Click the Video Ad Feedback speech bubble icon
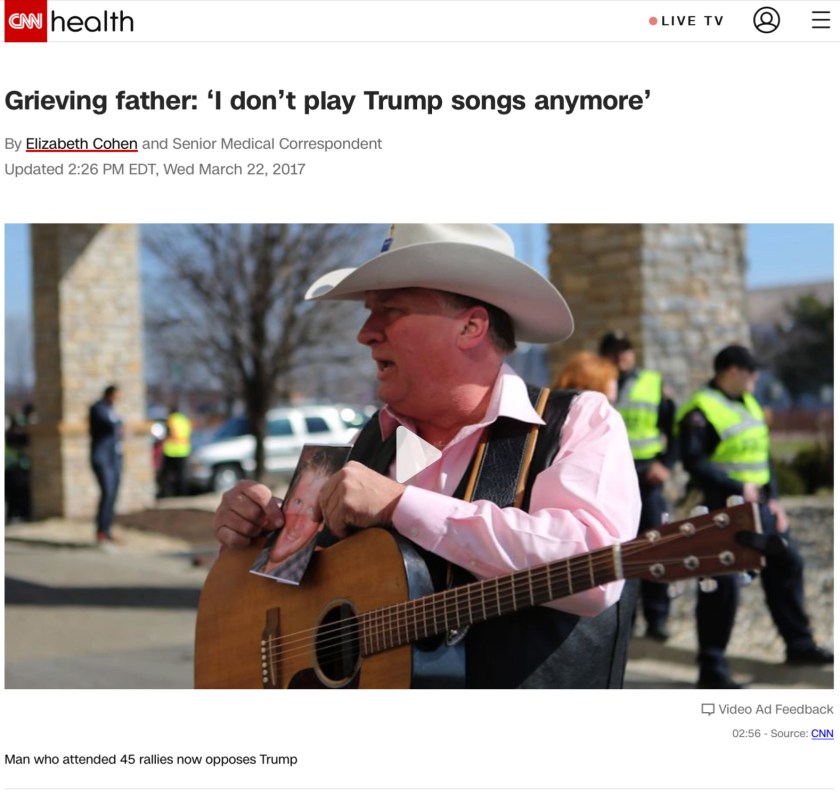 708,709
